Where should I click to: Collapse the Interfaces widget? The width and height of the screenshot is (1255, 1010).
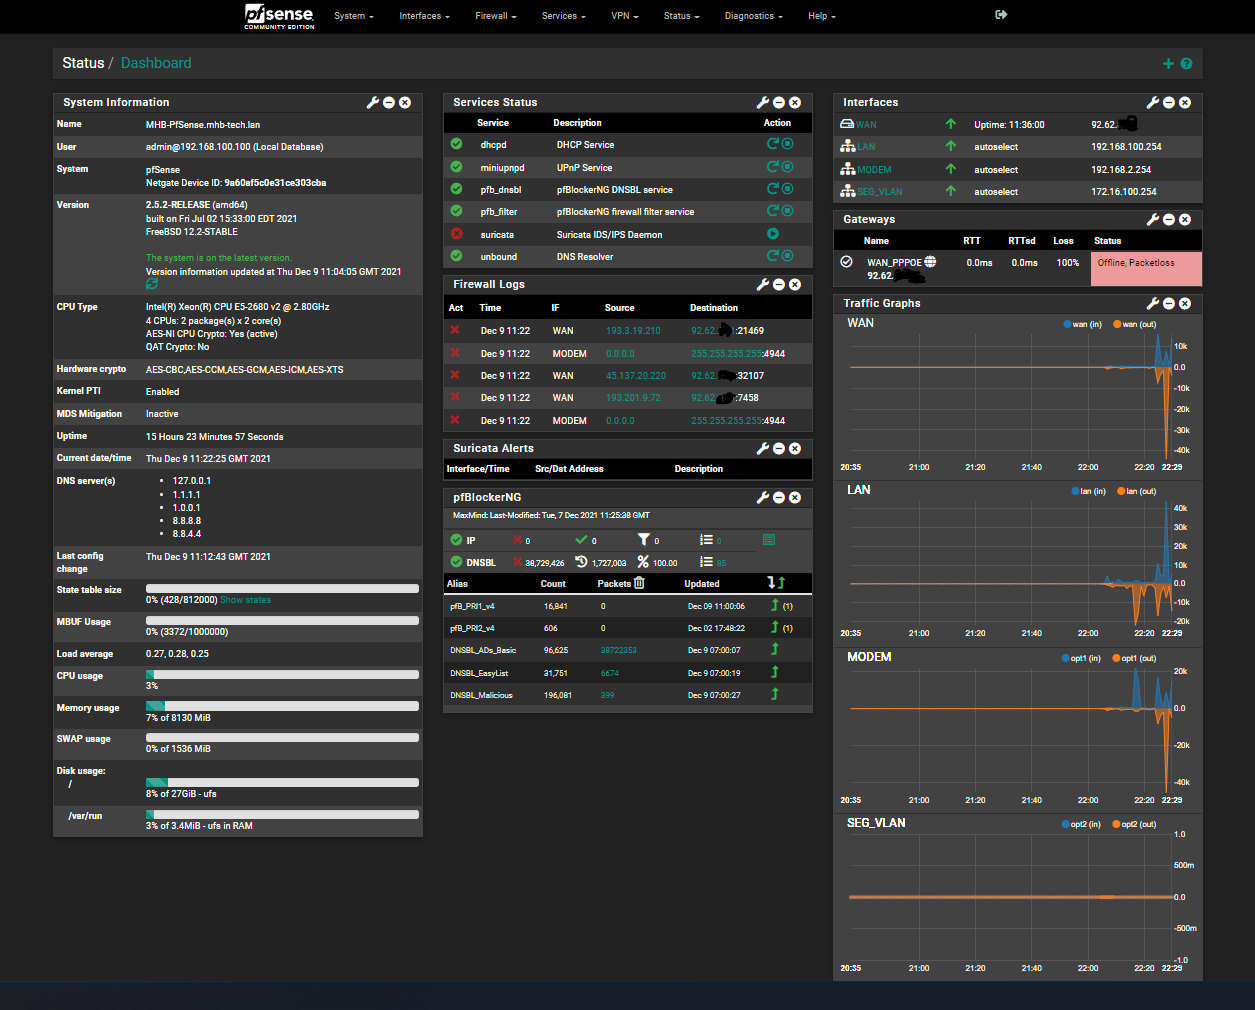pyautogui.click(x=1169, y=102)
